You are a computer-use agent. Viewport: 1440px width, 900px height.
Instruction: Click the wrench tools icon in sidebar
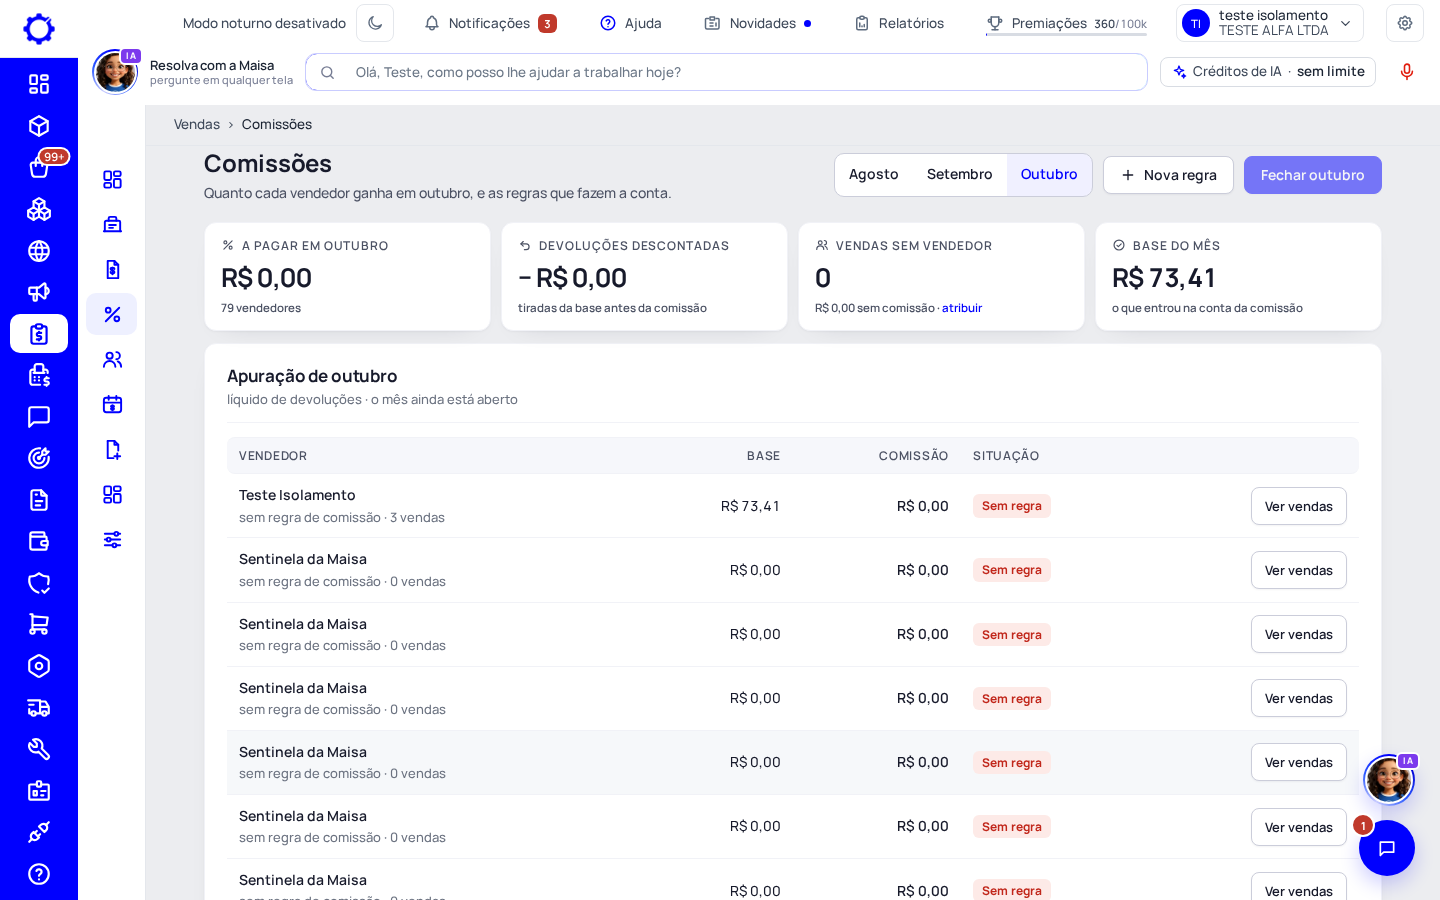(x=39, y=749)
